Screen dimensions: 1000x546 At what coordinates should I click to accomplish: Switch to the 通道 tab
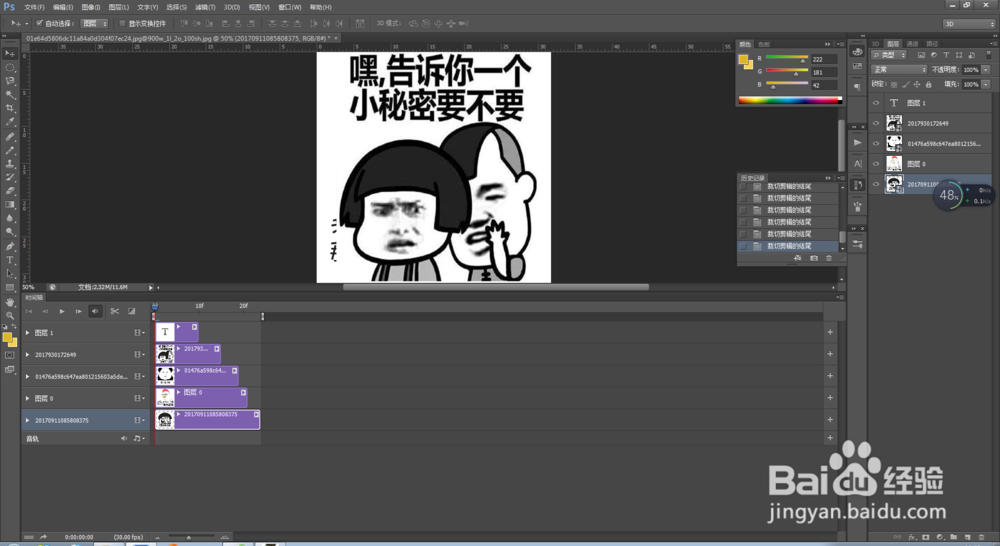913,43
